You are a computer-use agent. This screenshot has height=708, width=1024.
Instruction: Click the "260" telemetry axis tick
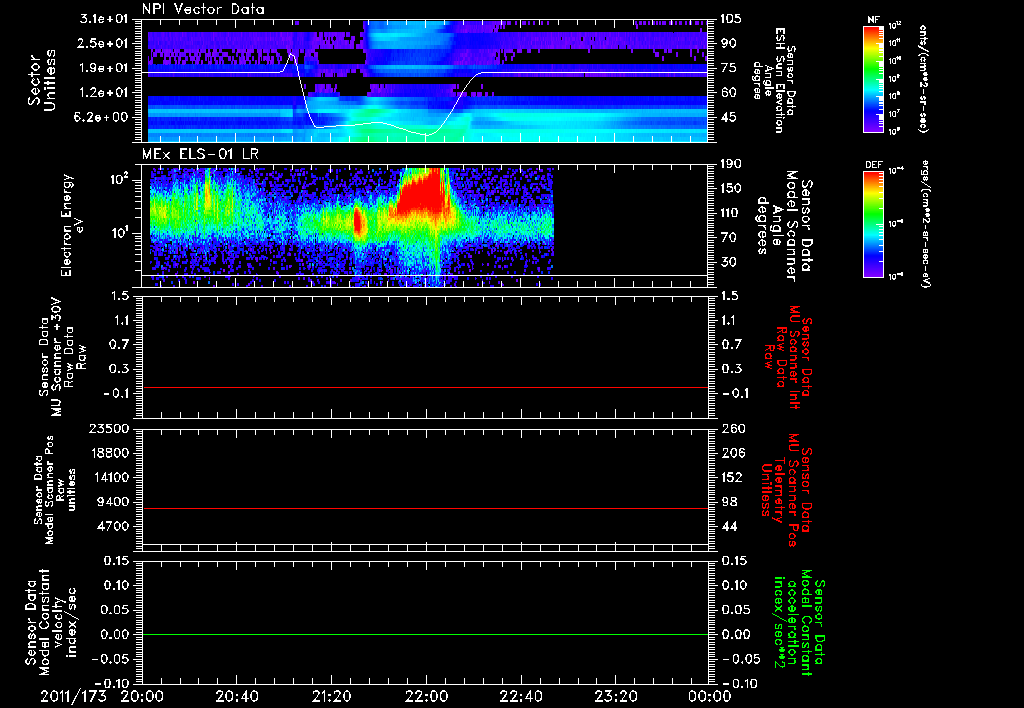732,429
